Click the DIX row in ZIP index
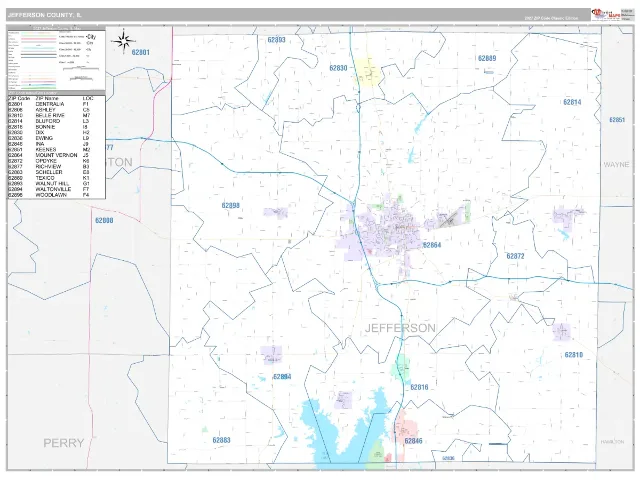The height and width of the screenshot is (480, 640). (56, 133)
